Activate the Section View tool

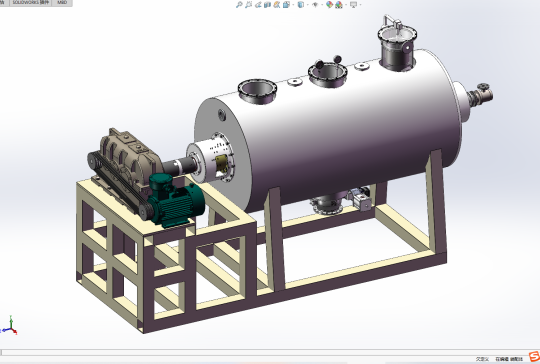pos(267,4)
